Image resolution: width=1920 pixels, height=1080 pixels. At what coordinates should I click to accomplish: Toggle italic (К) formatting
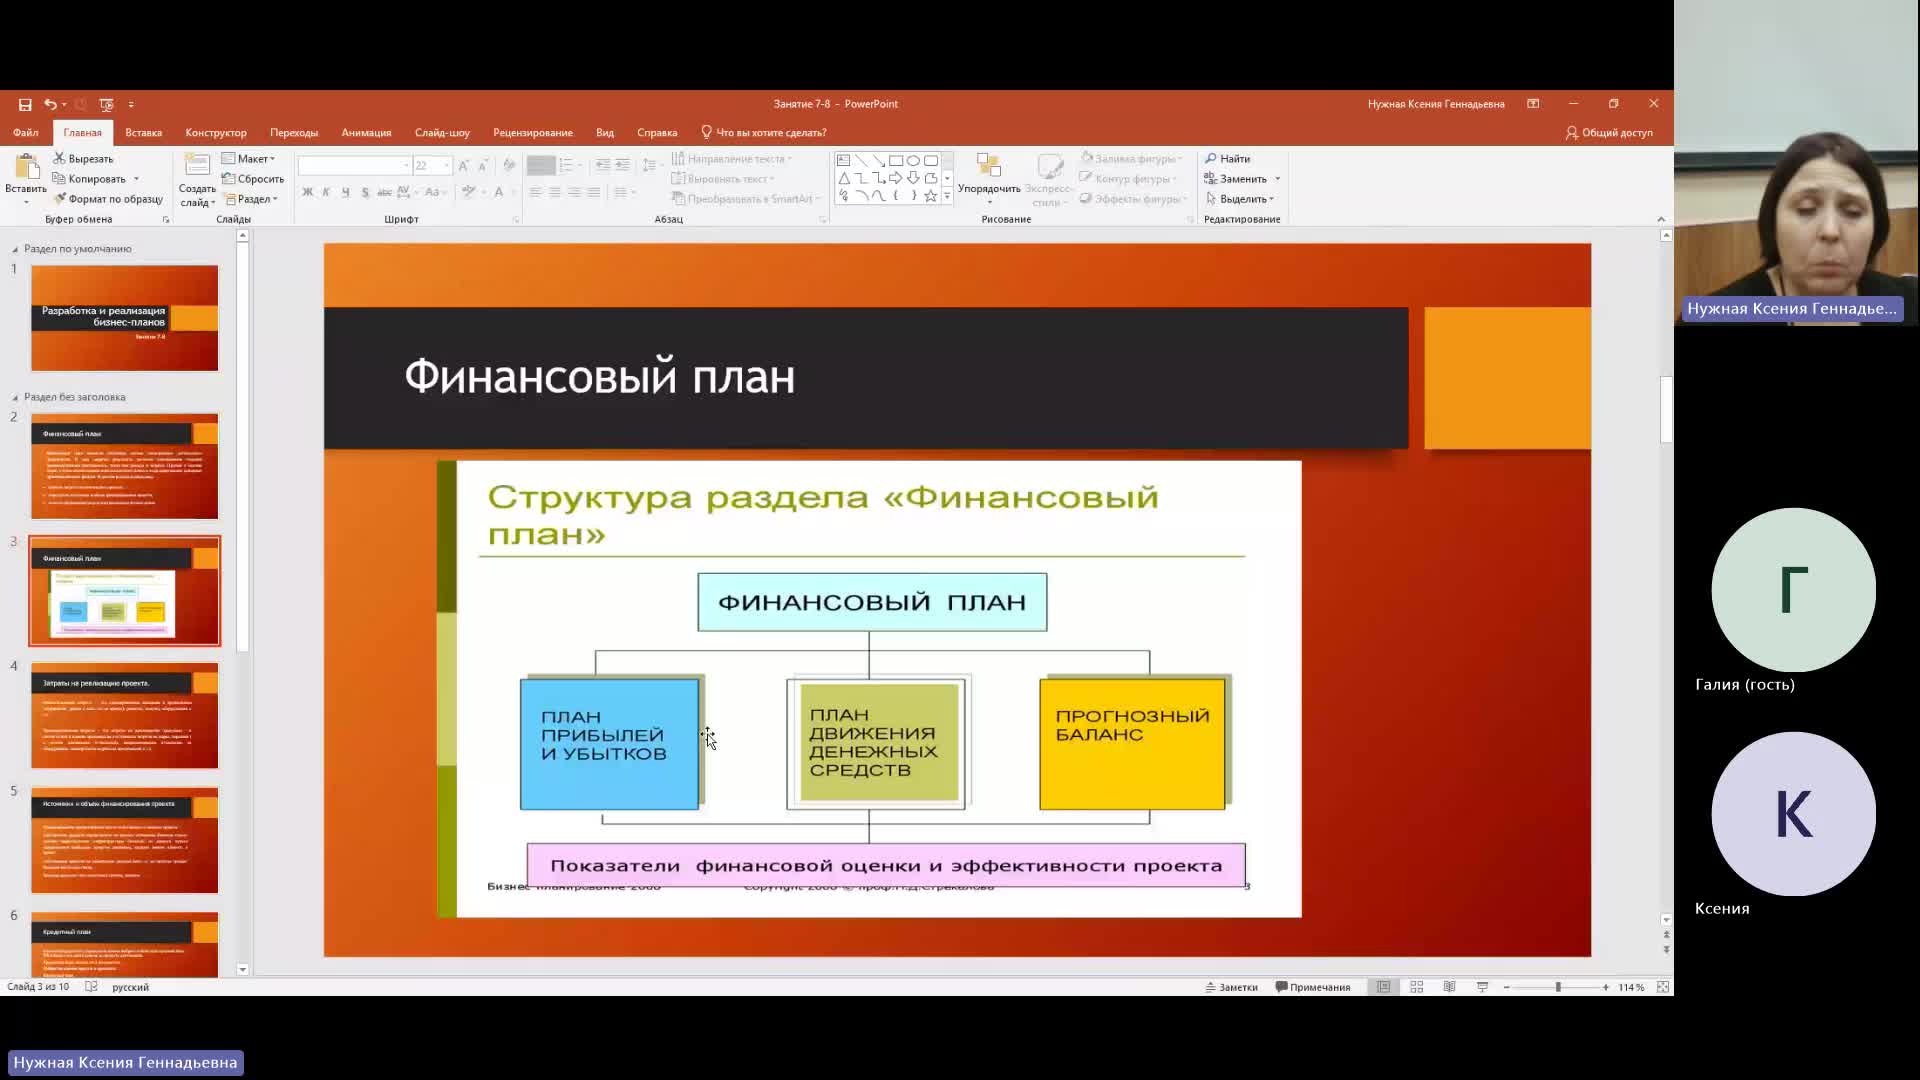coord(326,192)
